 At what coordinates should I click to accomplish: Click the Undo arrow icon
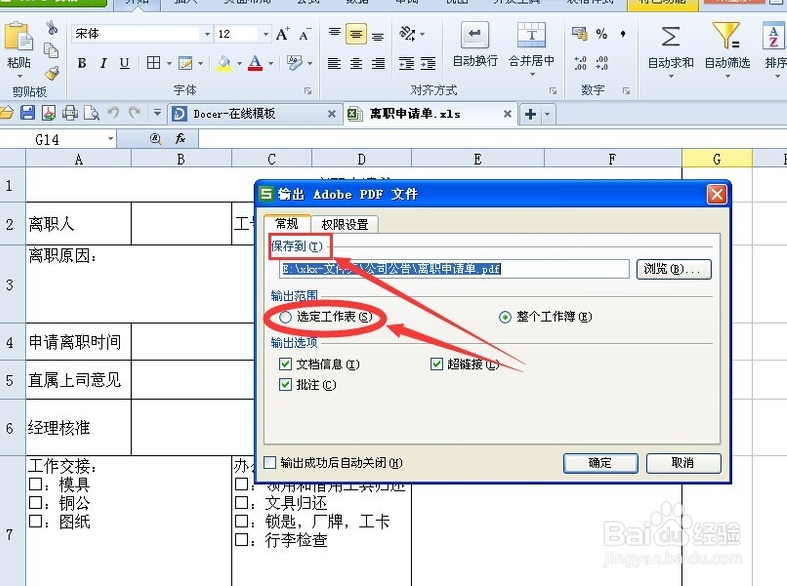[113, 113]
